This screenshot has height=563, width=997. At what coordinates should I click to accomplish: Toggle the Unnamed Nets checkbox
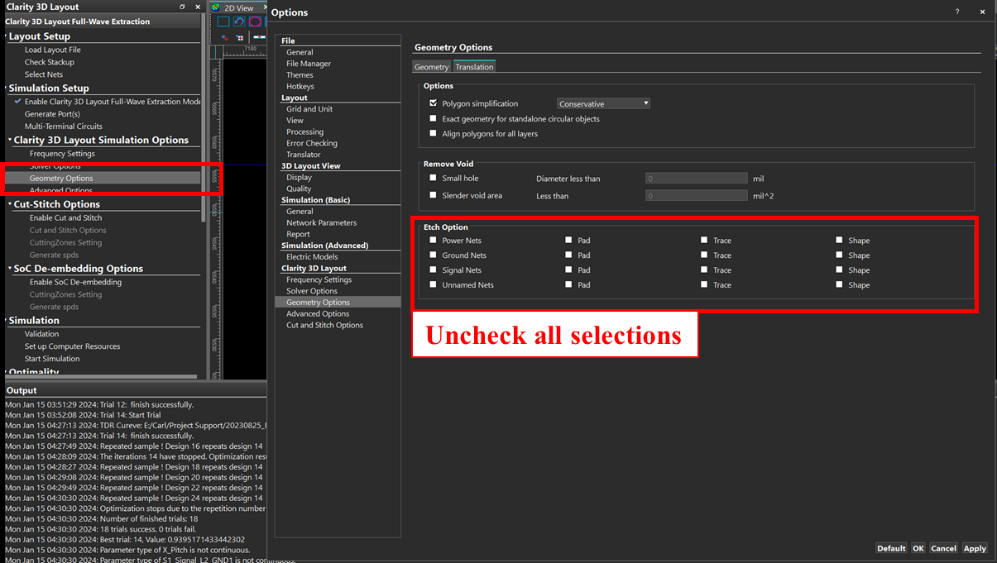click(433, 284)
